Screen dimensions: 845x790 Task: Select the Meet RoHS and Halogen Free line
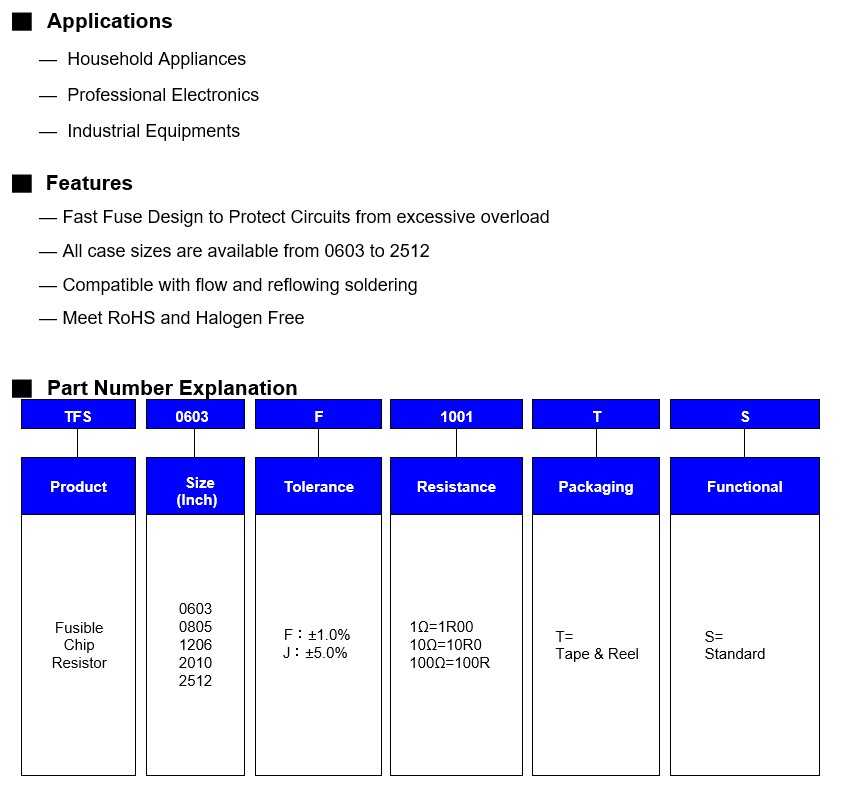[183, 318]
